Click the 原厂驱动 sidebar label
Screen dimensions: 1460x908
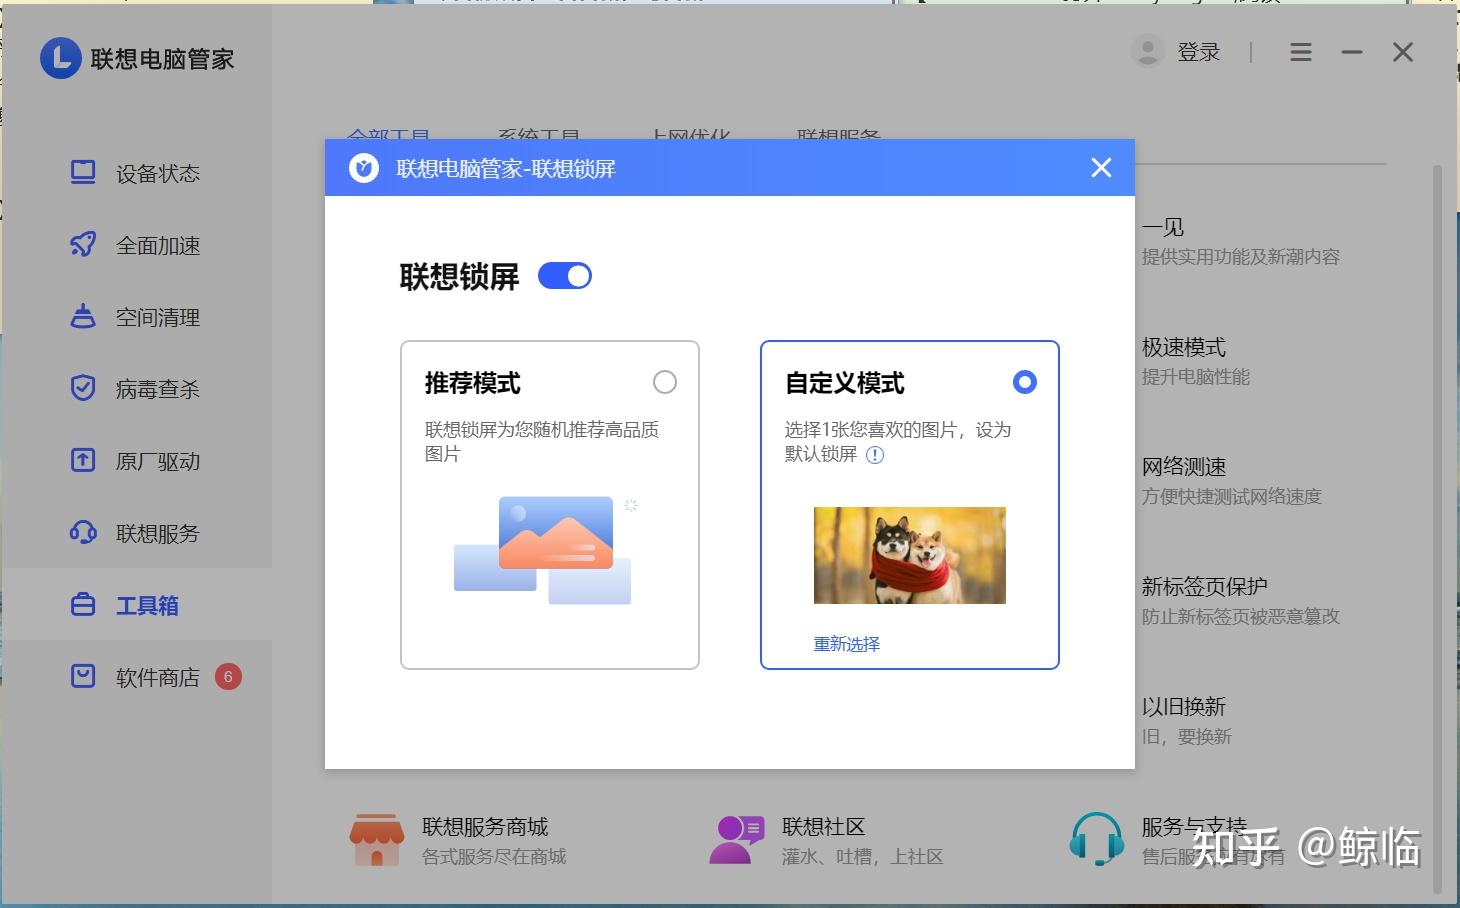[x=158, y=461]
